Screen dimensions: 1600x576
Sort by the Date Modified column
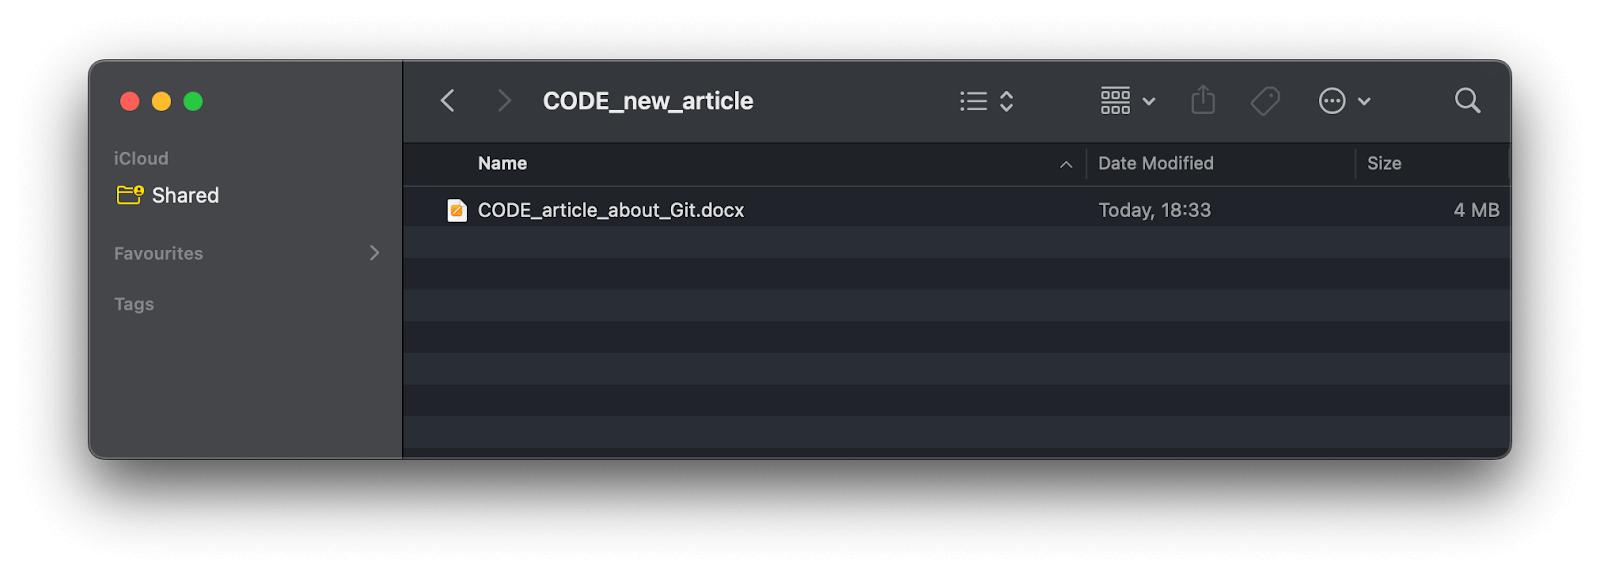pos(1155,163)
